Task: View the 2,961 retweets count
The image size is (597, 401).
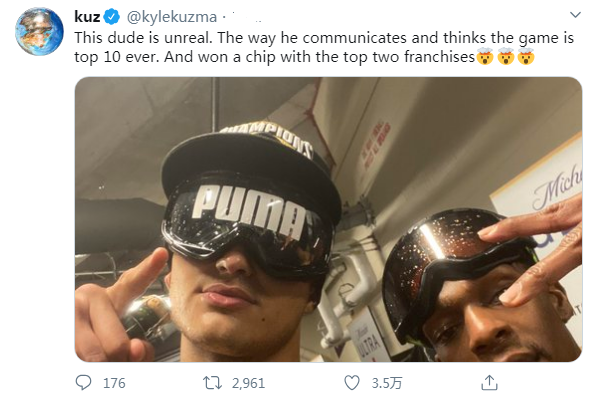Action: pos(248,383)
